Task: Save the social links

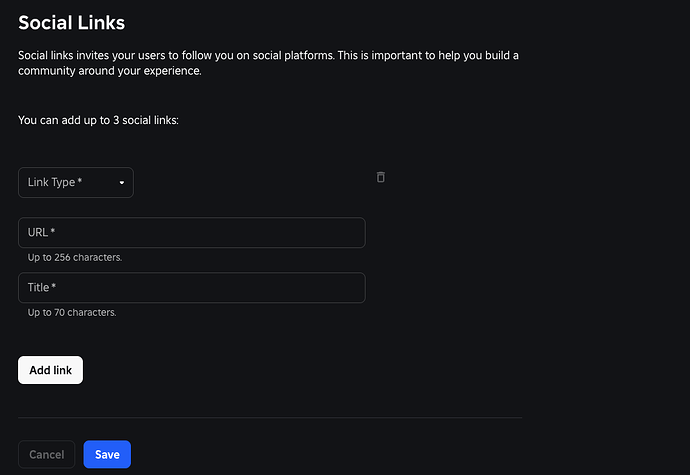Action: point(107,454)
